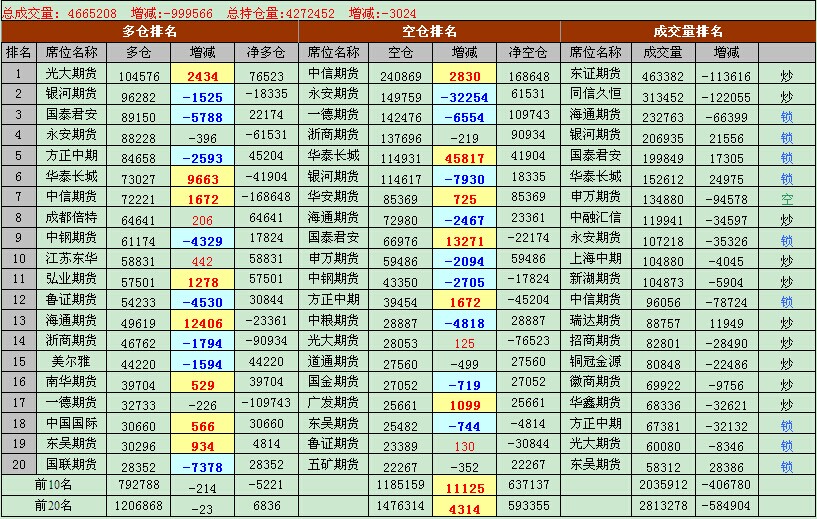
Task: Click the 前20名 summary row label
Action: 53,505
